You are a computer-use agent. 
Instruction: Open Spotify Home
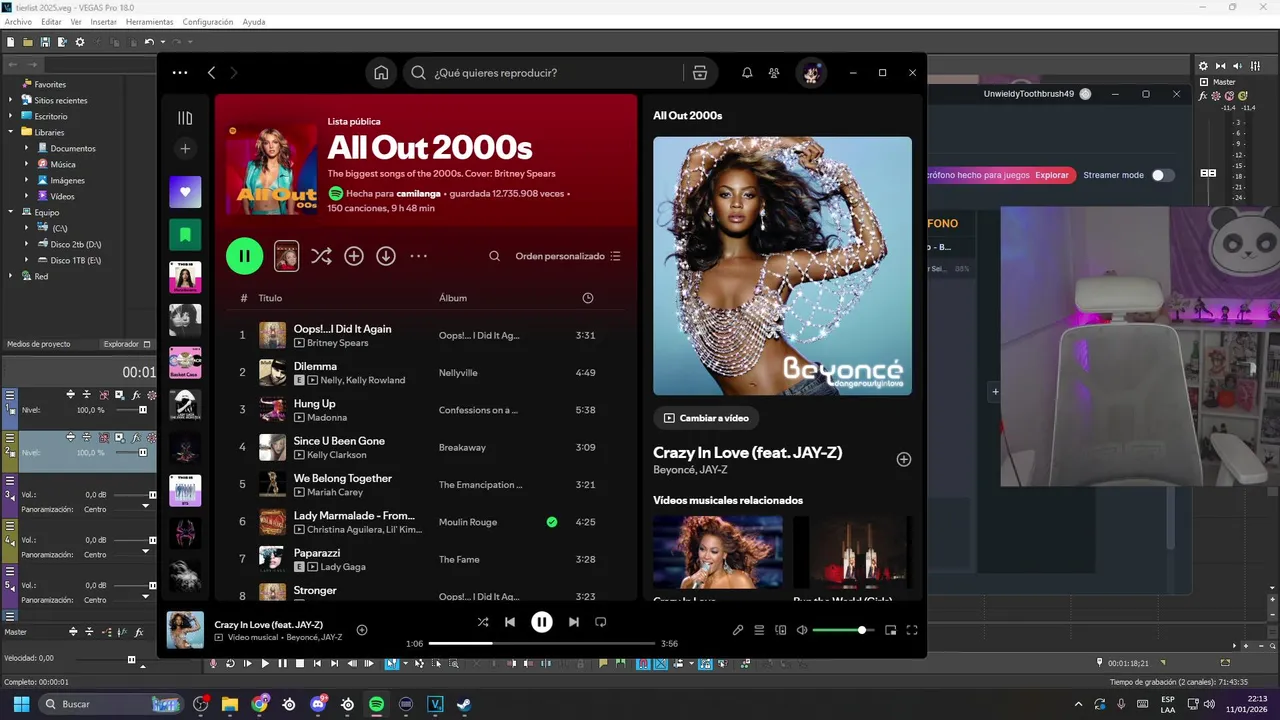[381, 73]
